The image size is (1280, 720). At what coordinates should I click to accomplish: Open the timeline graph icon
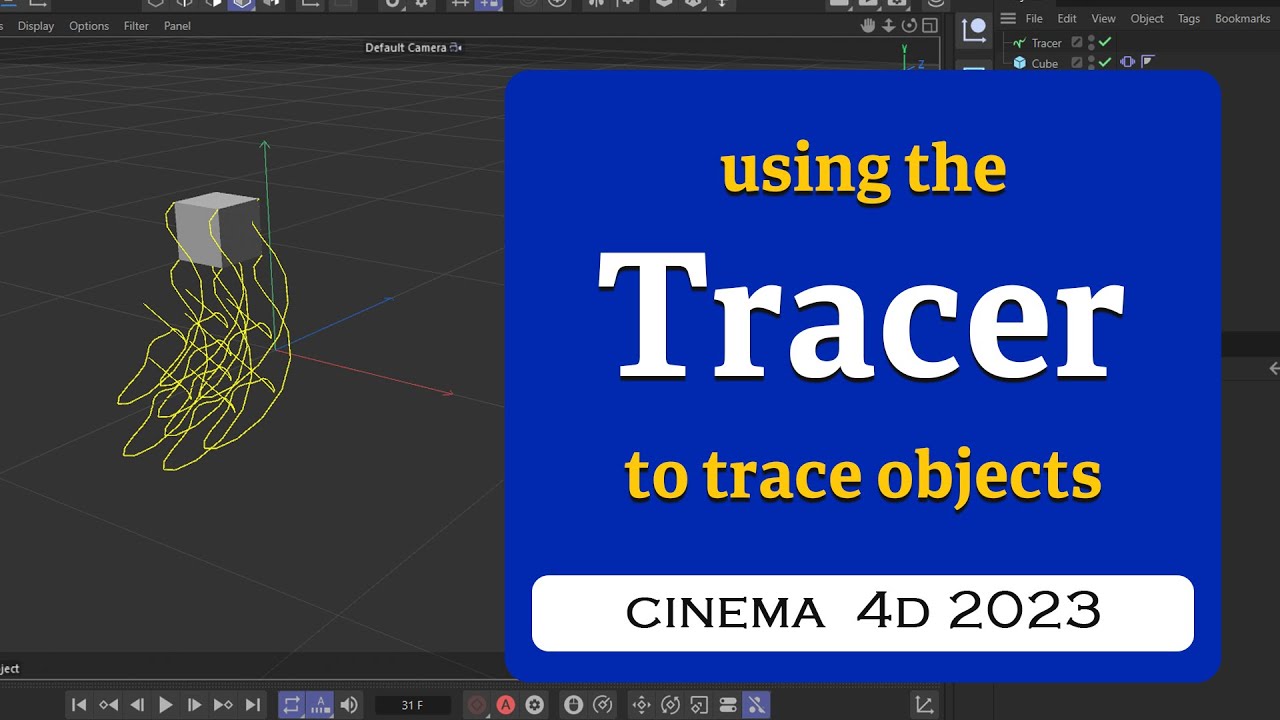(x=925, y=705)
